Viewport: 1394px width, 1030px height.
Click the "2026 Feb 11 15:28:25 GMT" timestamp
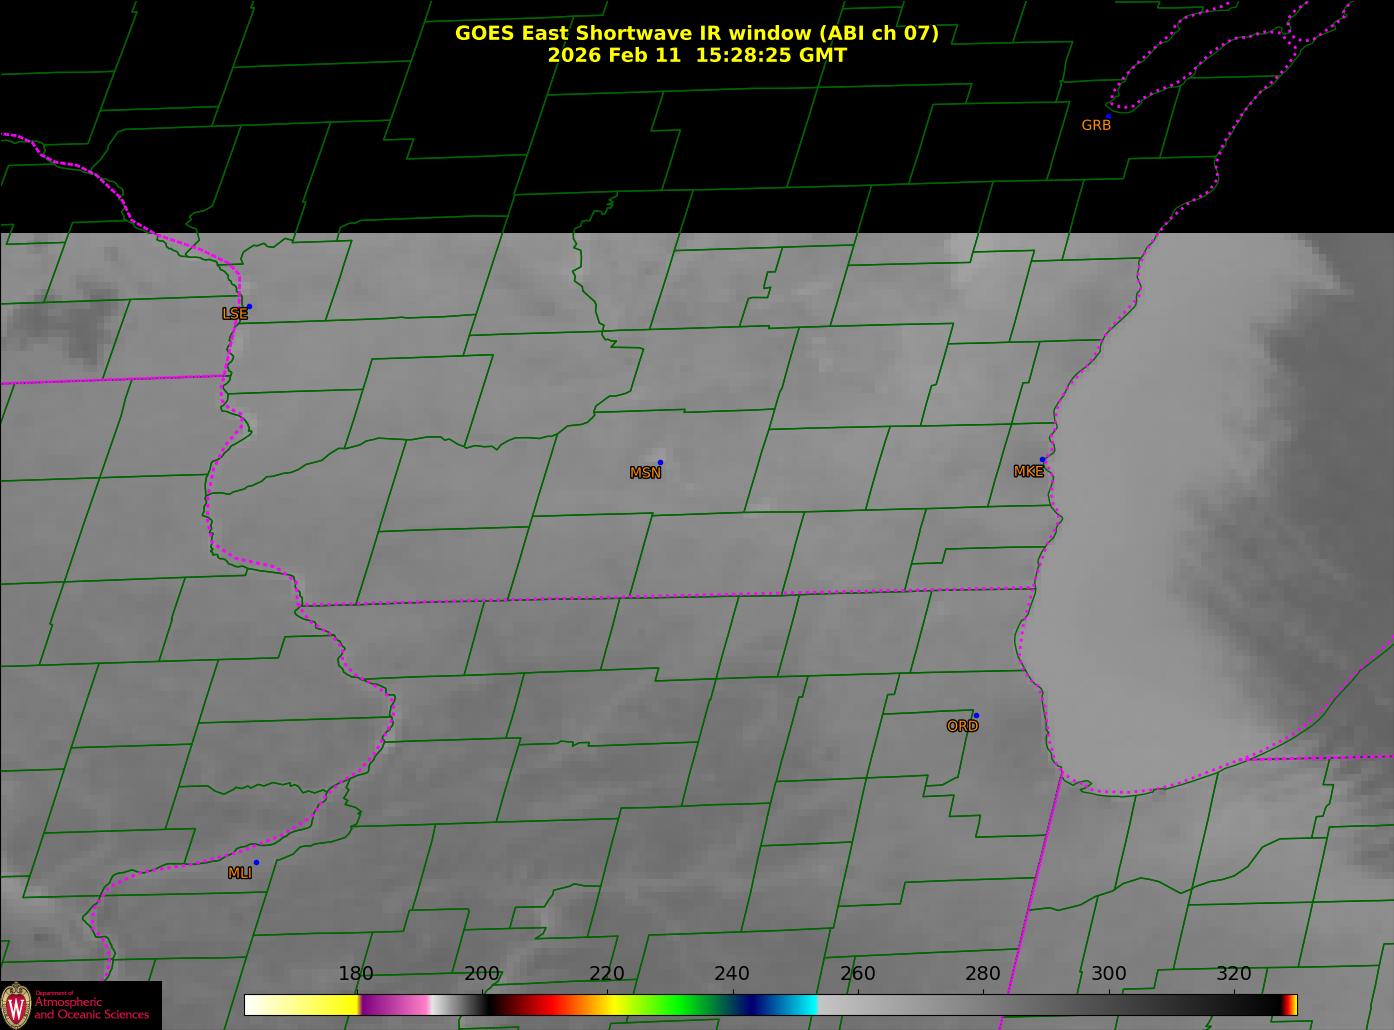click(x=697, y=55)
